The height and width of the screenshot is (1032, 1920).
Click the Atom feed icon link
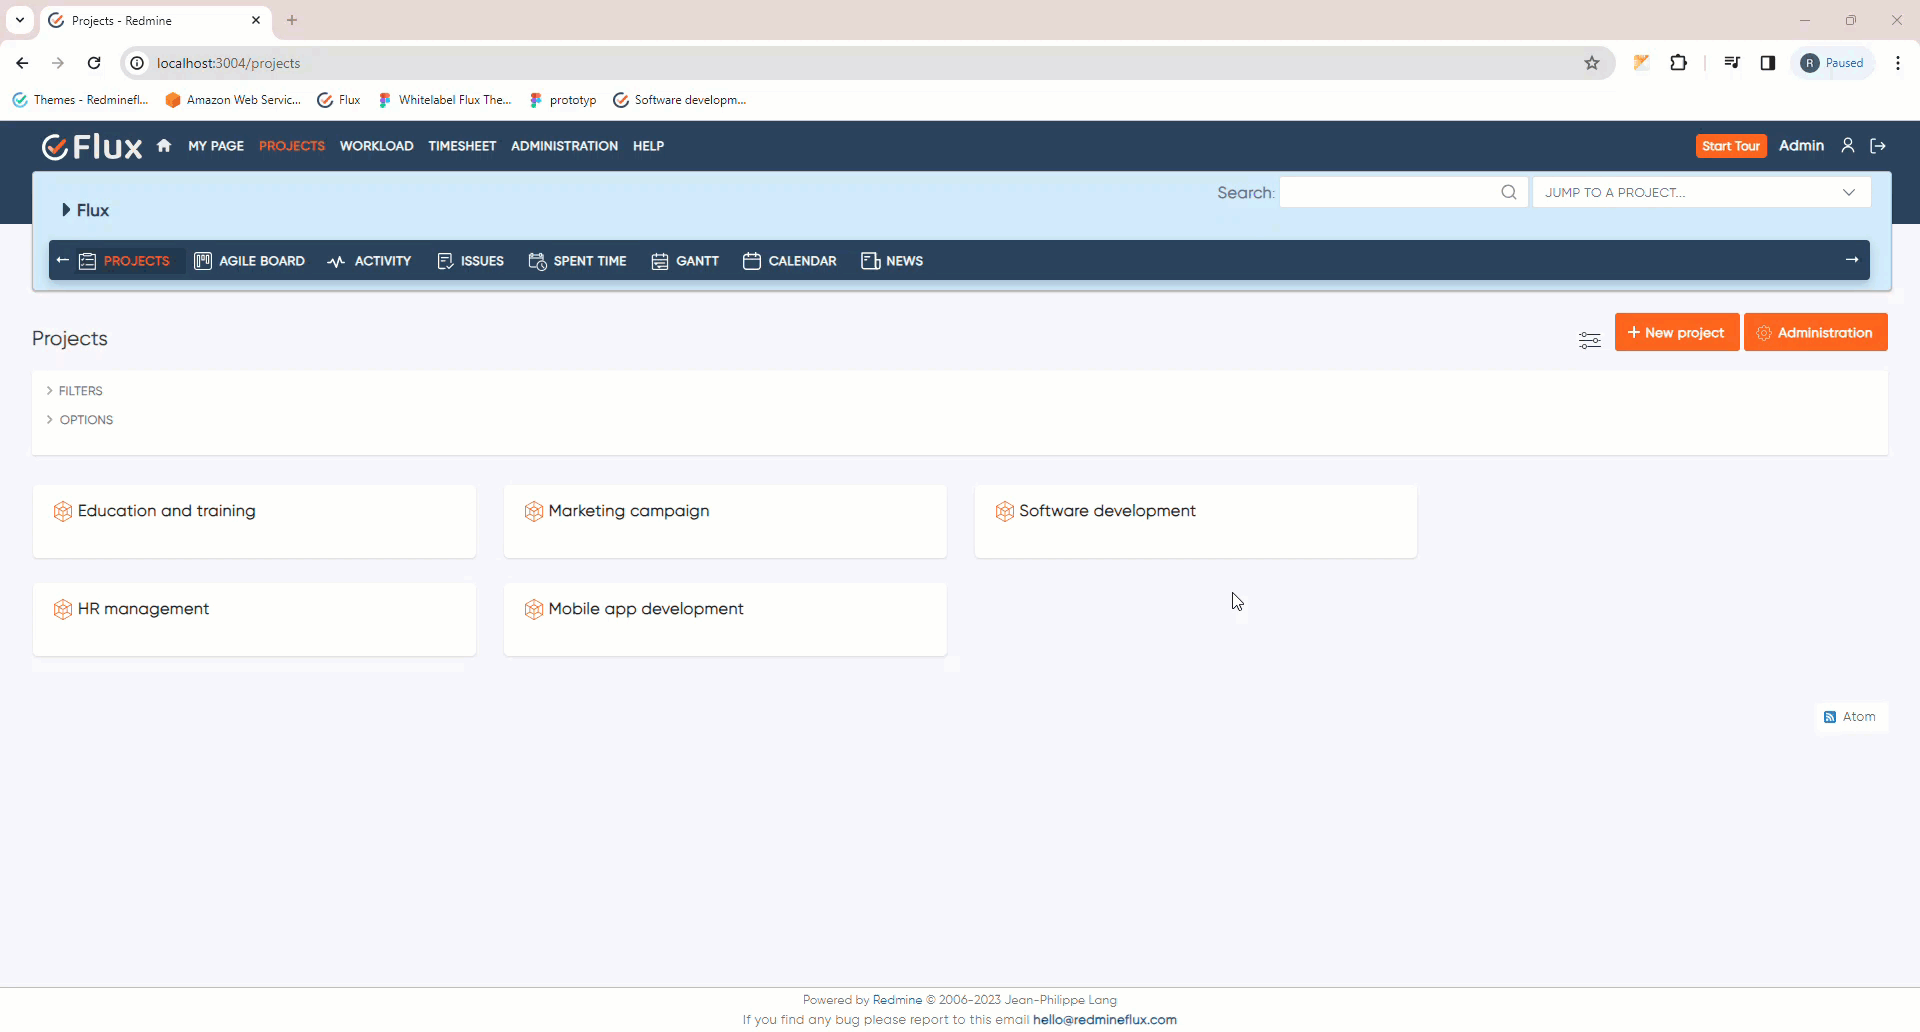1850,717
